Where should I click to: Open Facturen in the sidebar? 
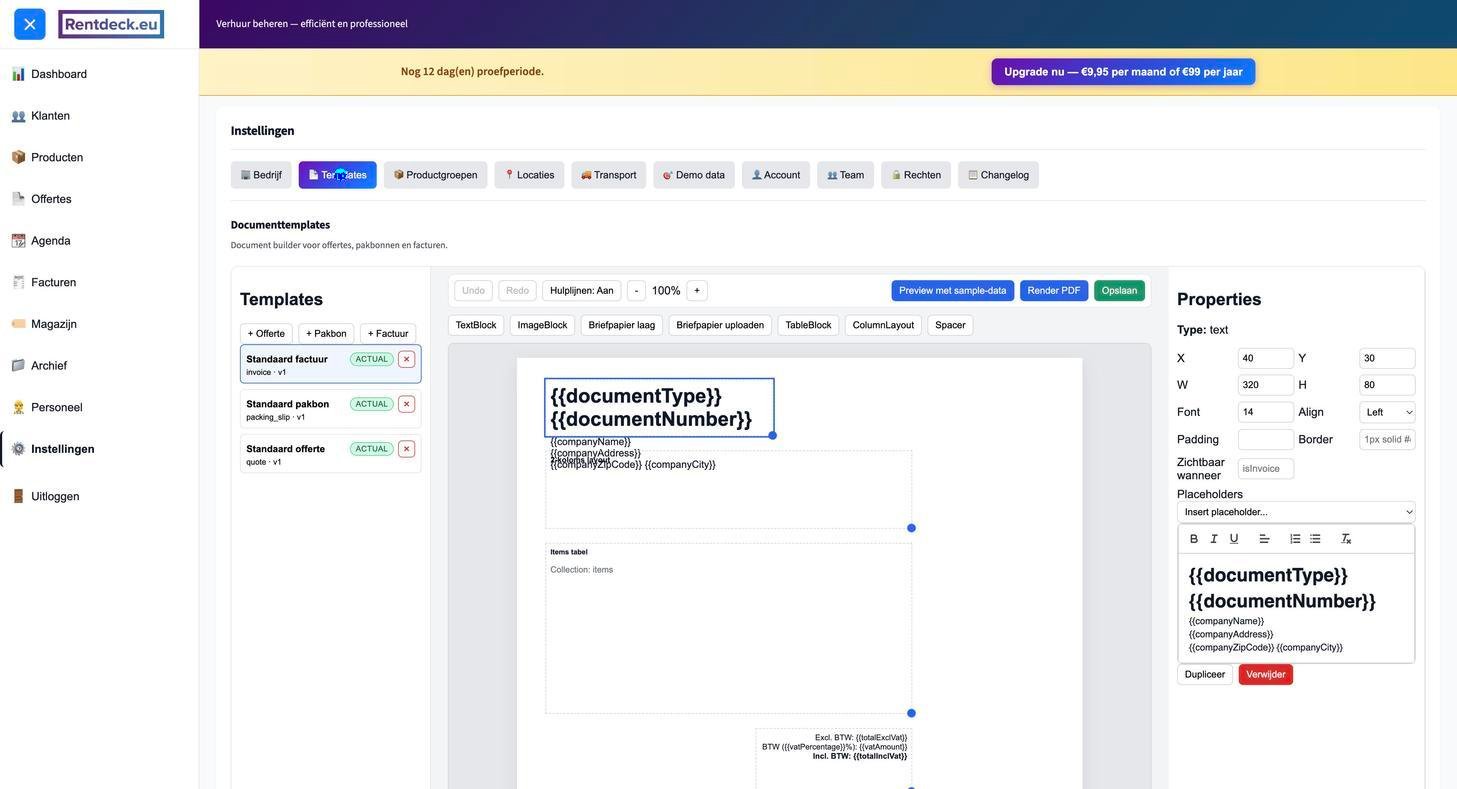[x=53, y=283]
